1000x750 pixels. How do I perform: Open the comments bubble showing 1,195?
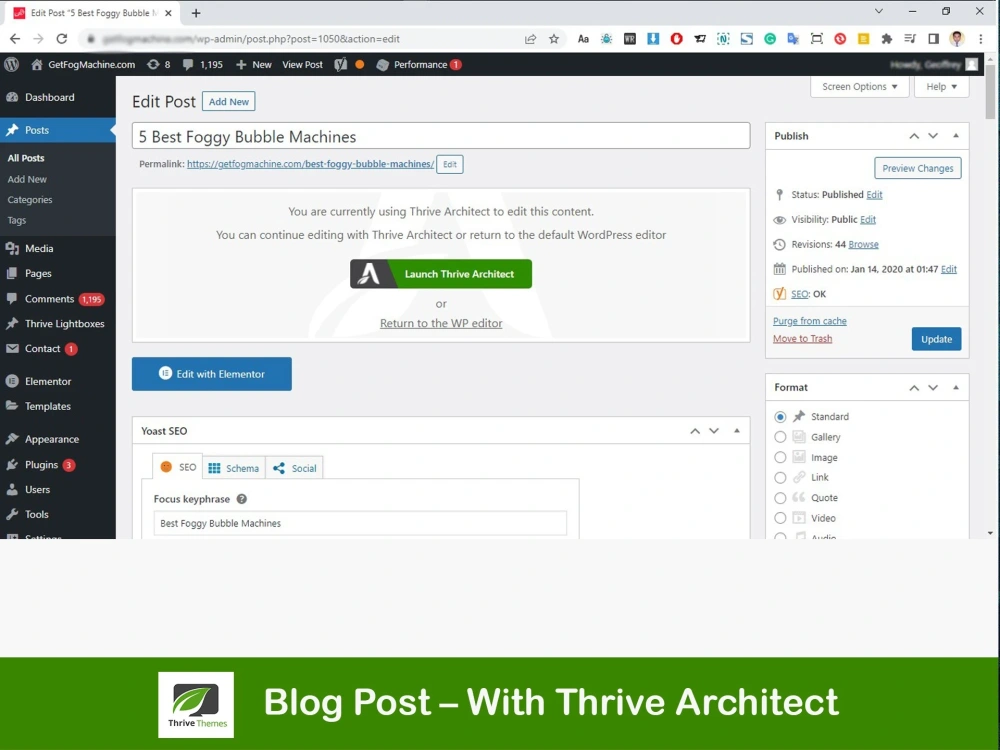188,64
